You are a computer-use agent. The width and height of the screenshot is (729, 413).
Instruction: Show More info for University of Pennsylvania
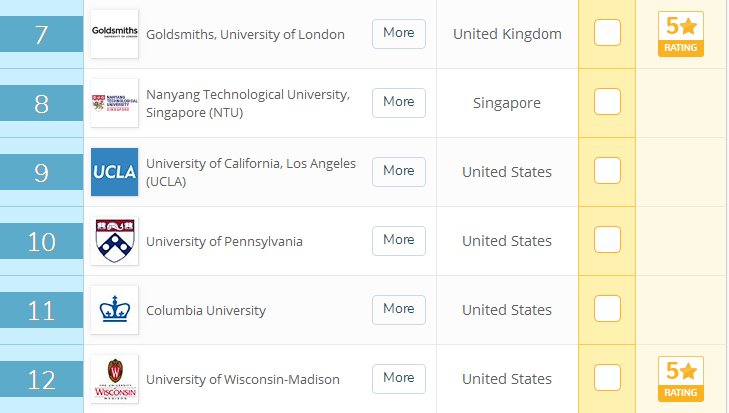click(398, 240)
